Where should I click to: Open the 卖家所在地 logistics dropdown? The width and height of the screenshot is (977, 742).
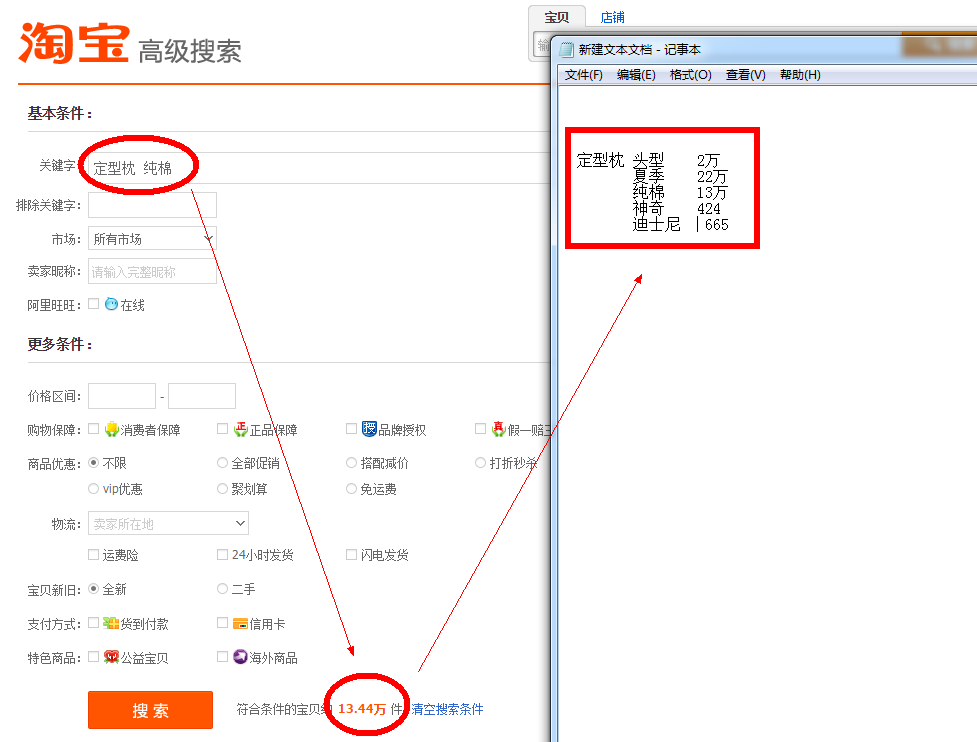(x=167, y=523)
